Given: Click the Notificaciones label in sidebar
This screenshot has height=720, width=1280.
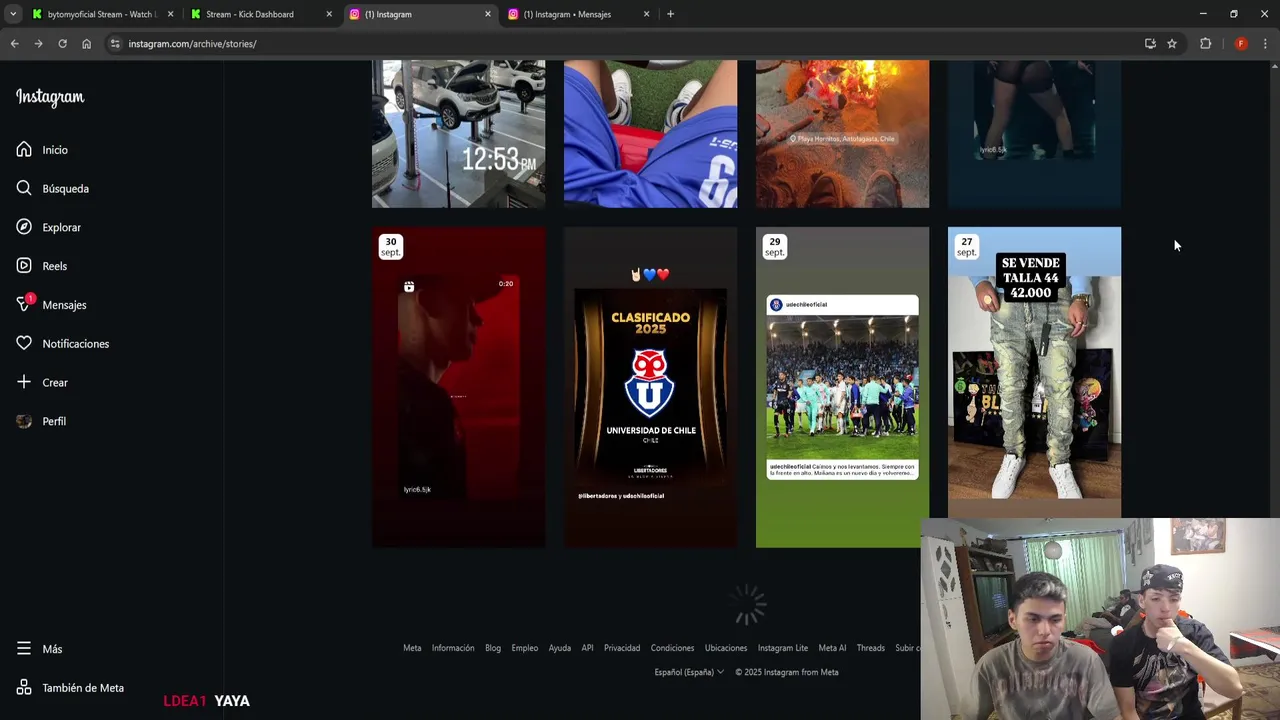Looking at the screenshot, I should click(75, 344).
